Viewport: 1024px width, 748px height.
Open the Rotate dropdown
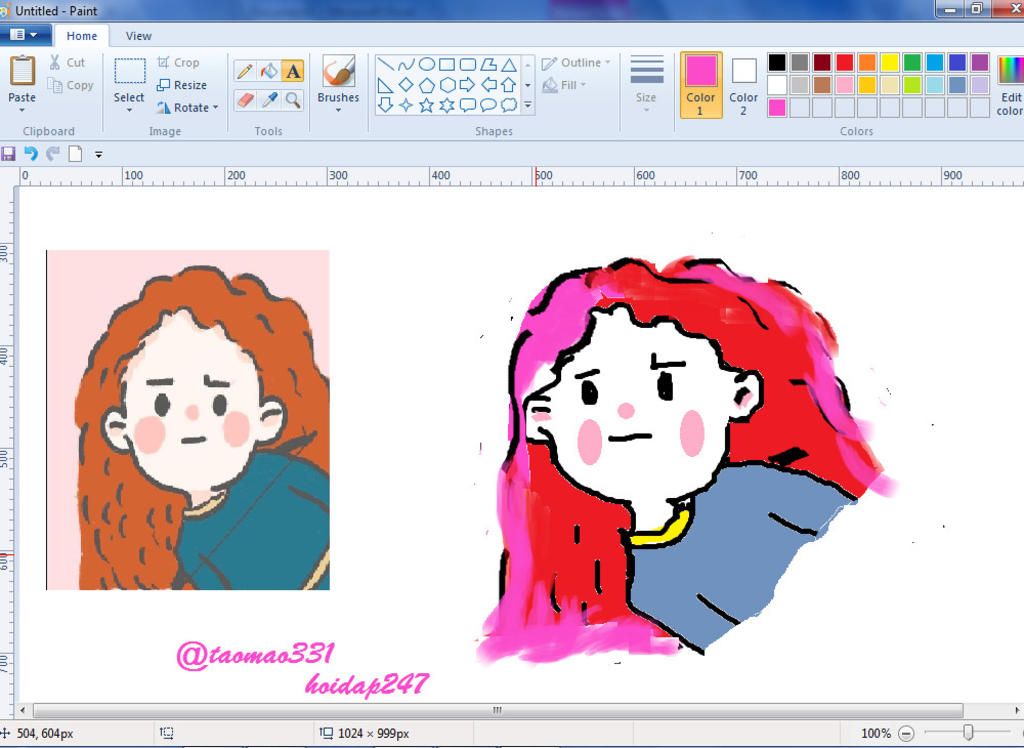[x=187, y=107]
